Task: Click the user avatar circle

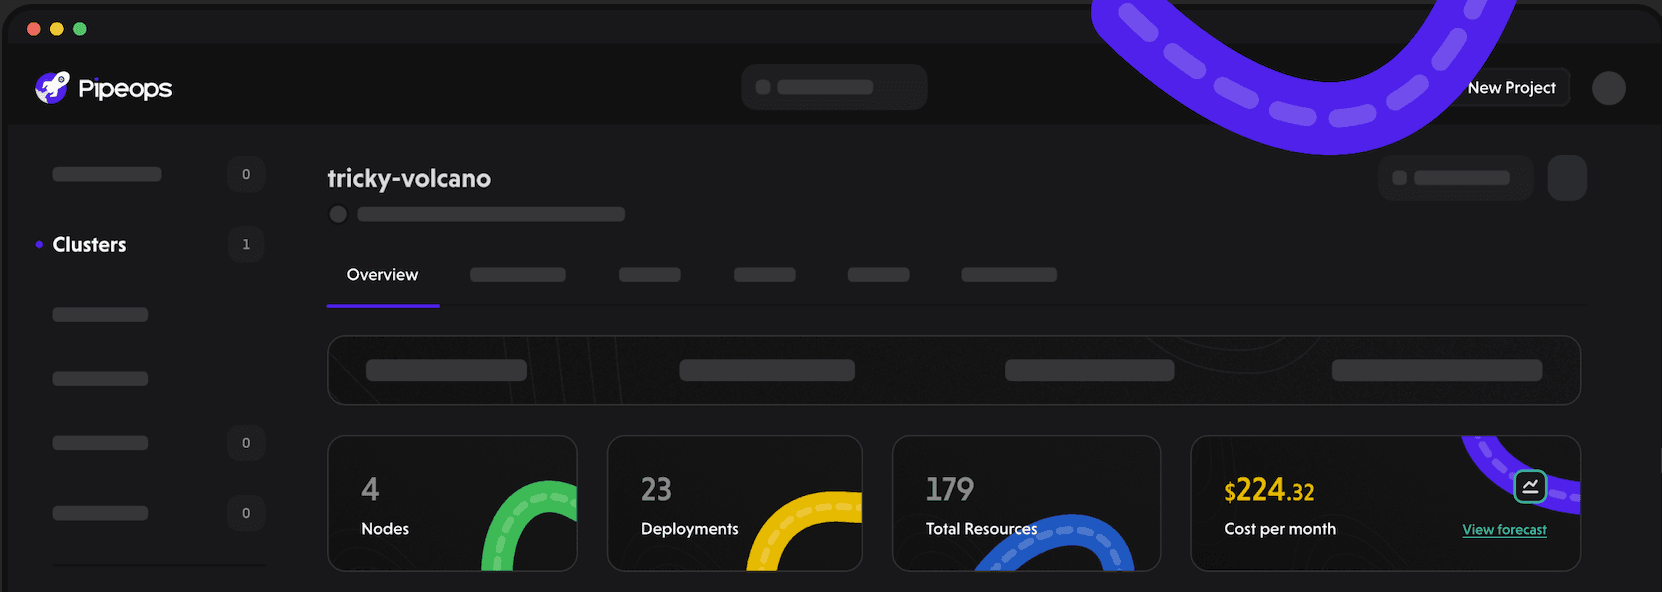Action: click(1608, 88)
